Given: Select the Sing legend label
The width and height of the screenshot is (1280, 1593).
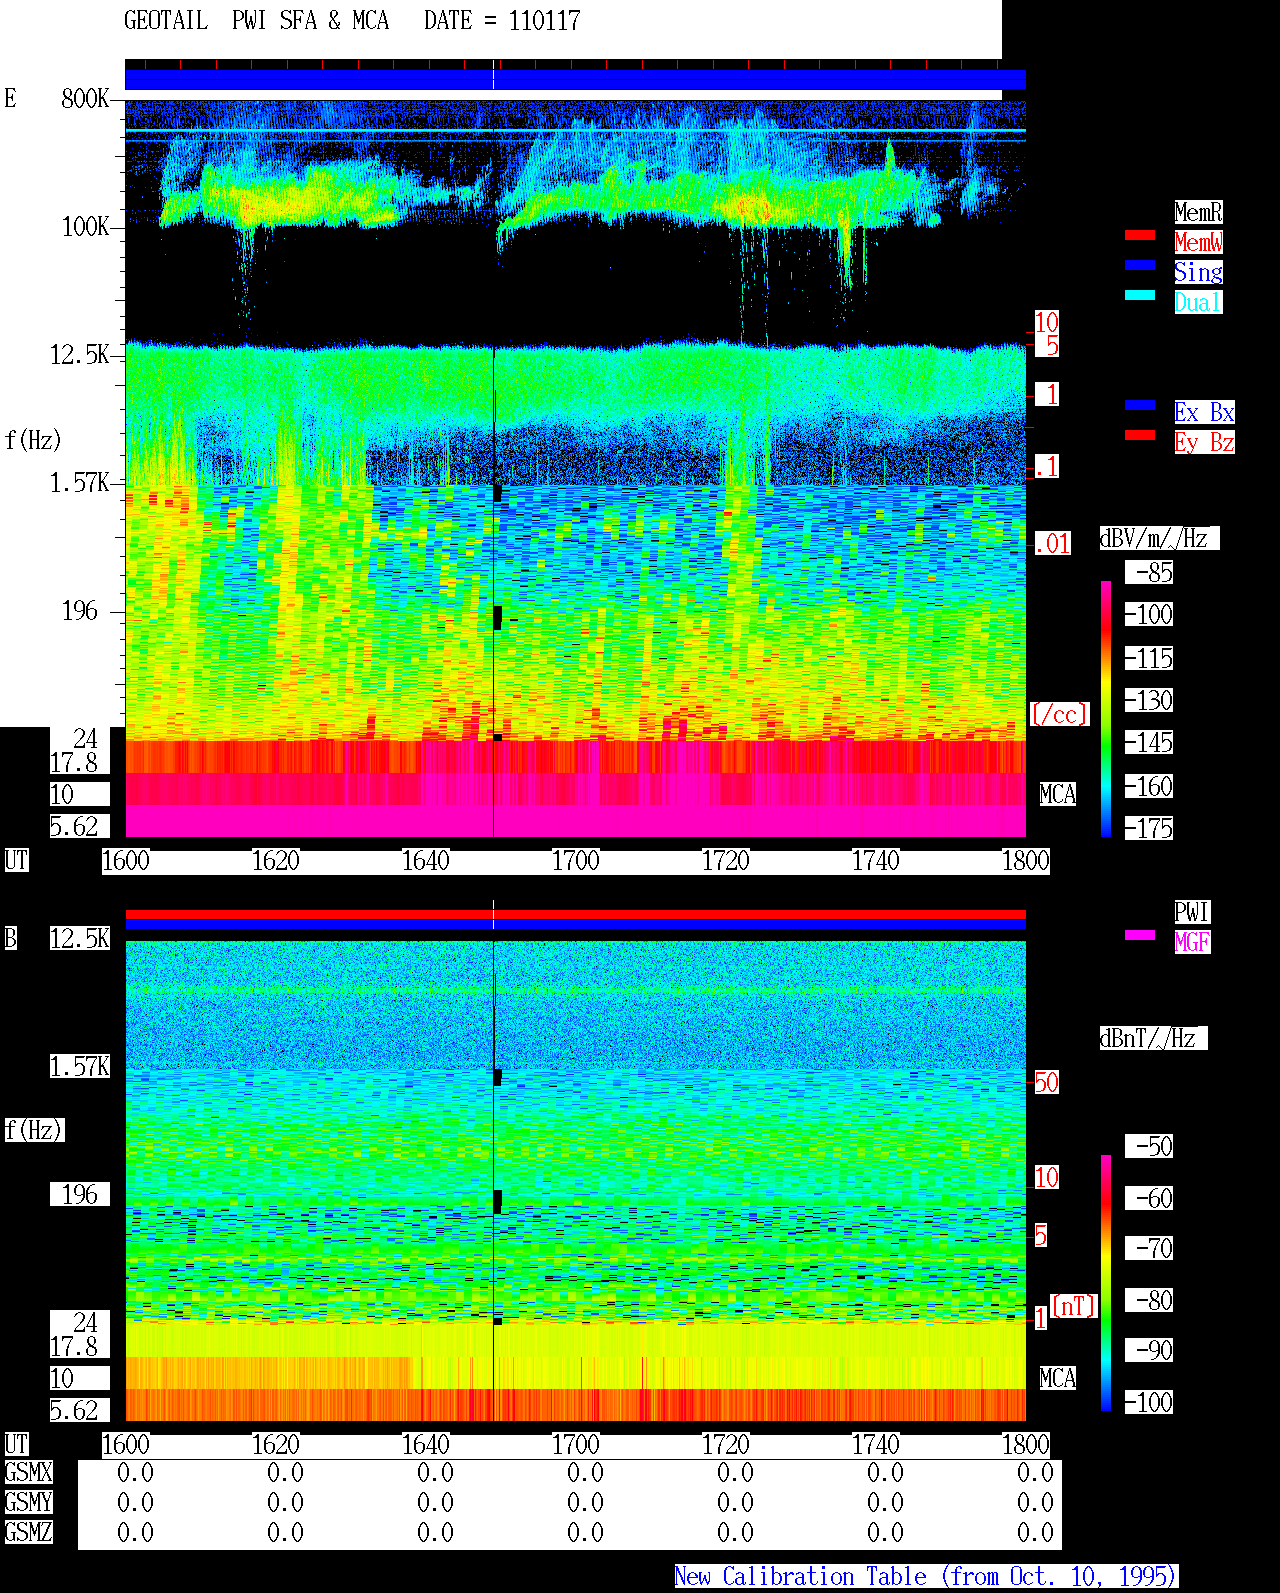Looking at the screenshot, I should coord(1198,272).
